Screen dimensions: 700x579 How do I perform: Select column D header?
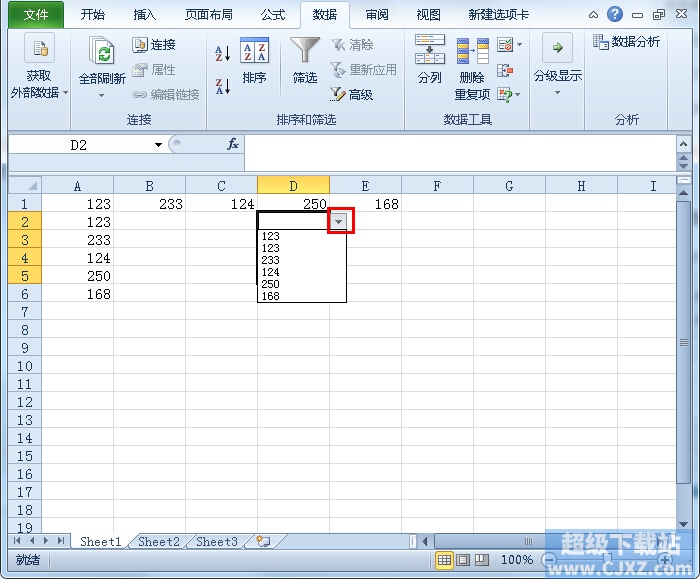(293, 185)
